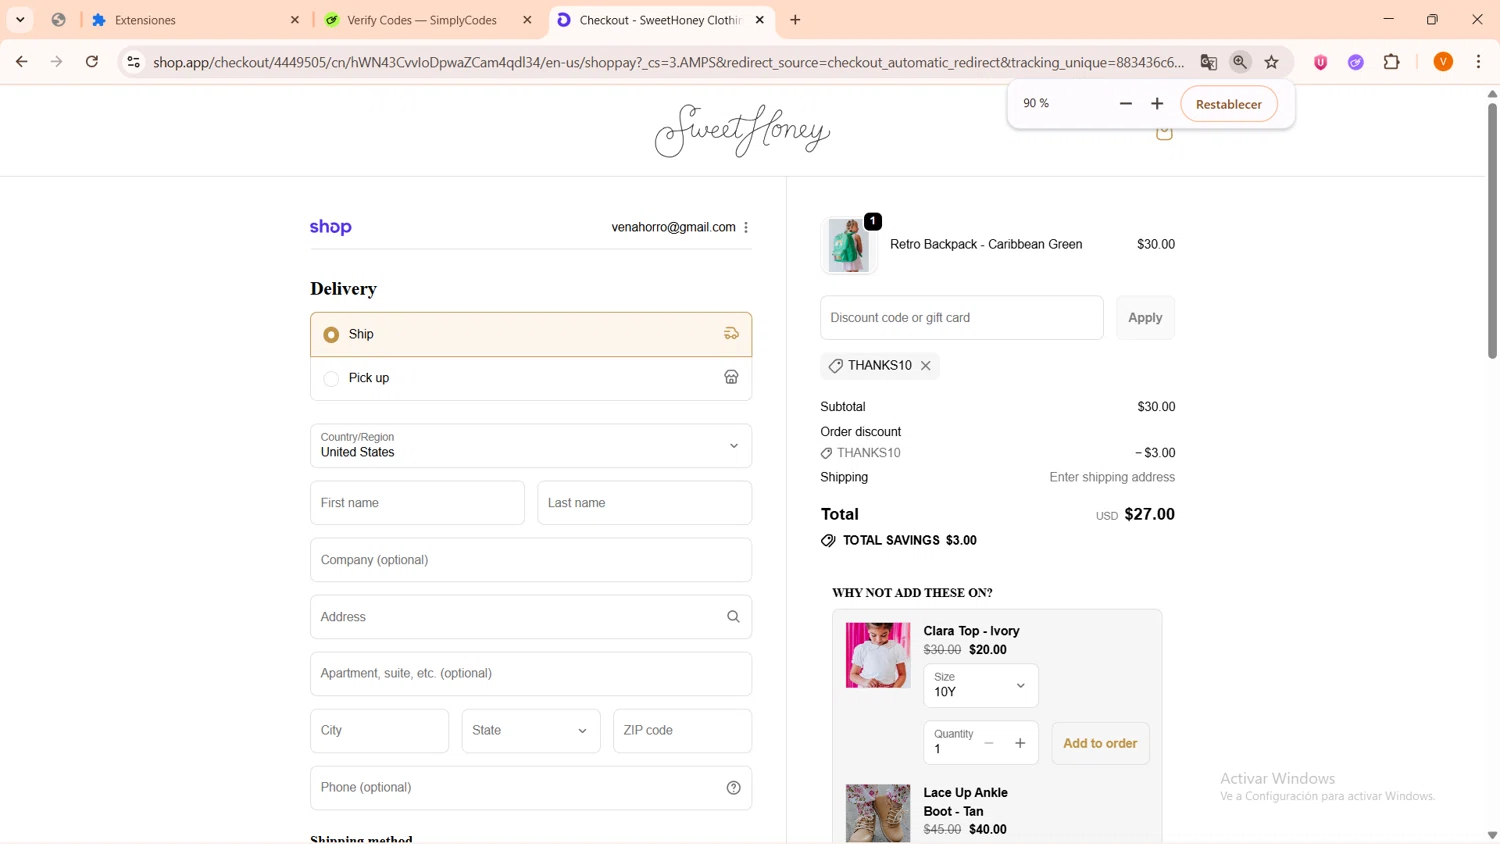Click the translate page icon

pyautogui.click(x=1209, y=62)
